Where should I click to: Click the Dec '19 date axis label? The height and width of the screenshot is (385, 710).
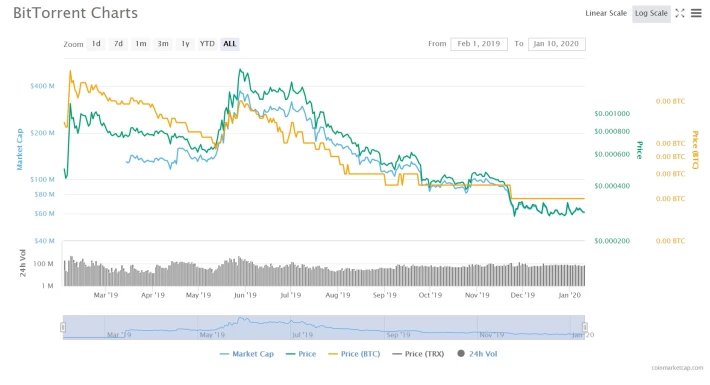pos(523,295)
